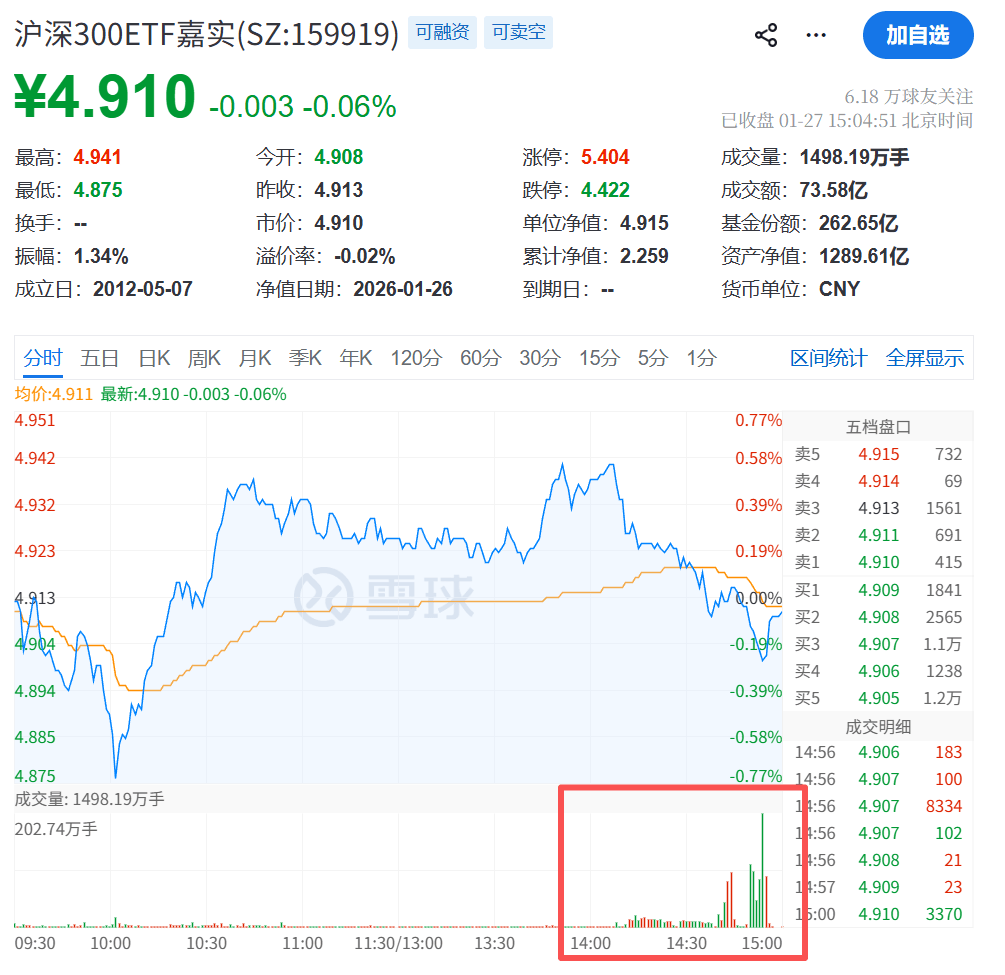Click the share icon
The height and width of the screenshot is (975, 1005).
[766, 36]
